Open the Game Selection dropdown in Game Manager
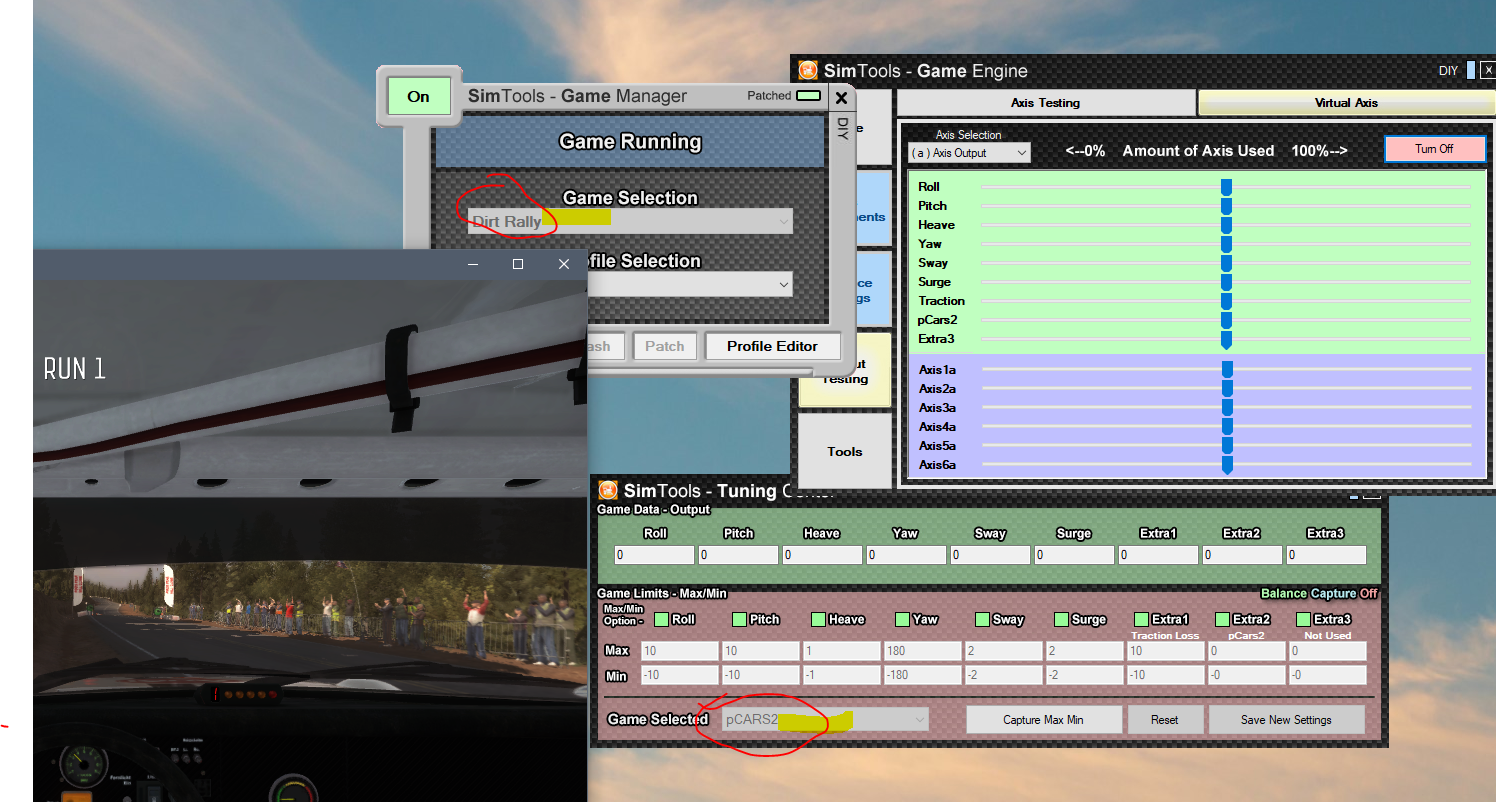The width and height of the screenshot is (1496, 802). point(630,221)
